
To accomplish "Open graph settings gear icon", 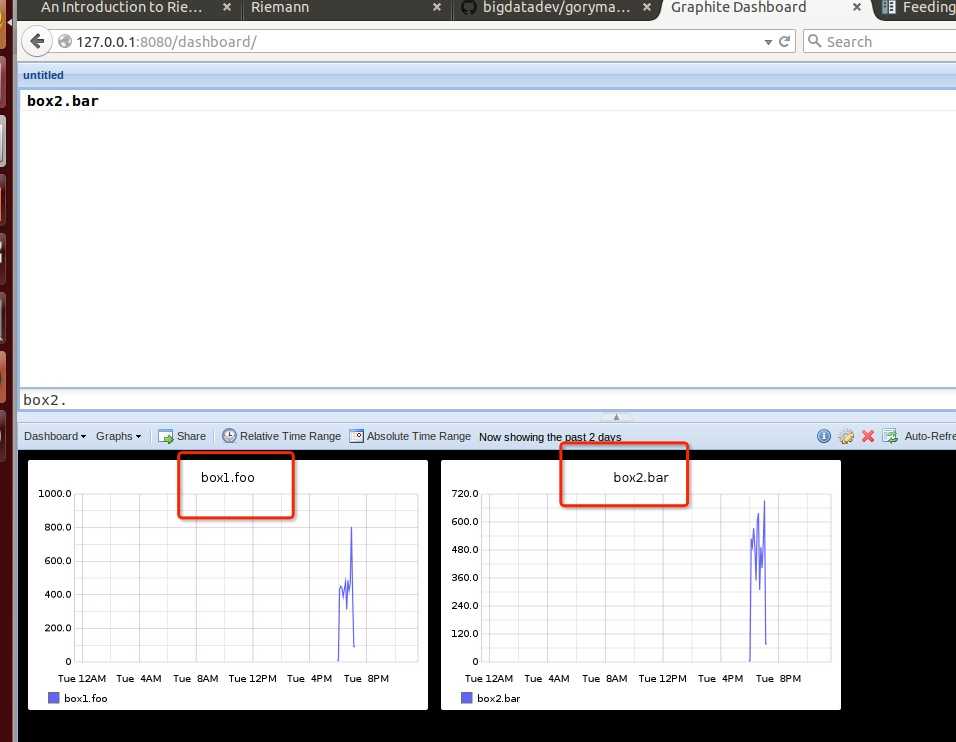I will [x=846, y=437].
